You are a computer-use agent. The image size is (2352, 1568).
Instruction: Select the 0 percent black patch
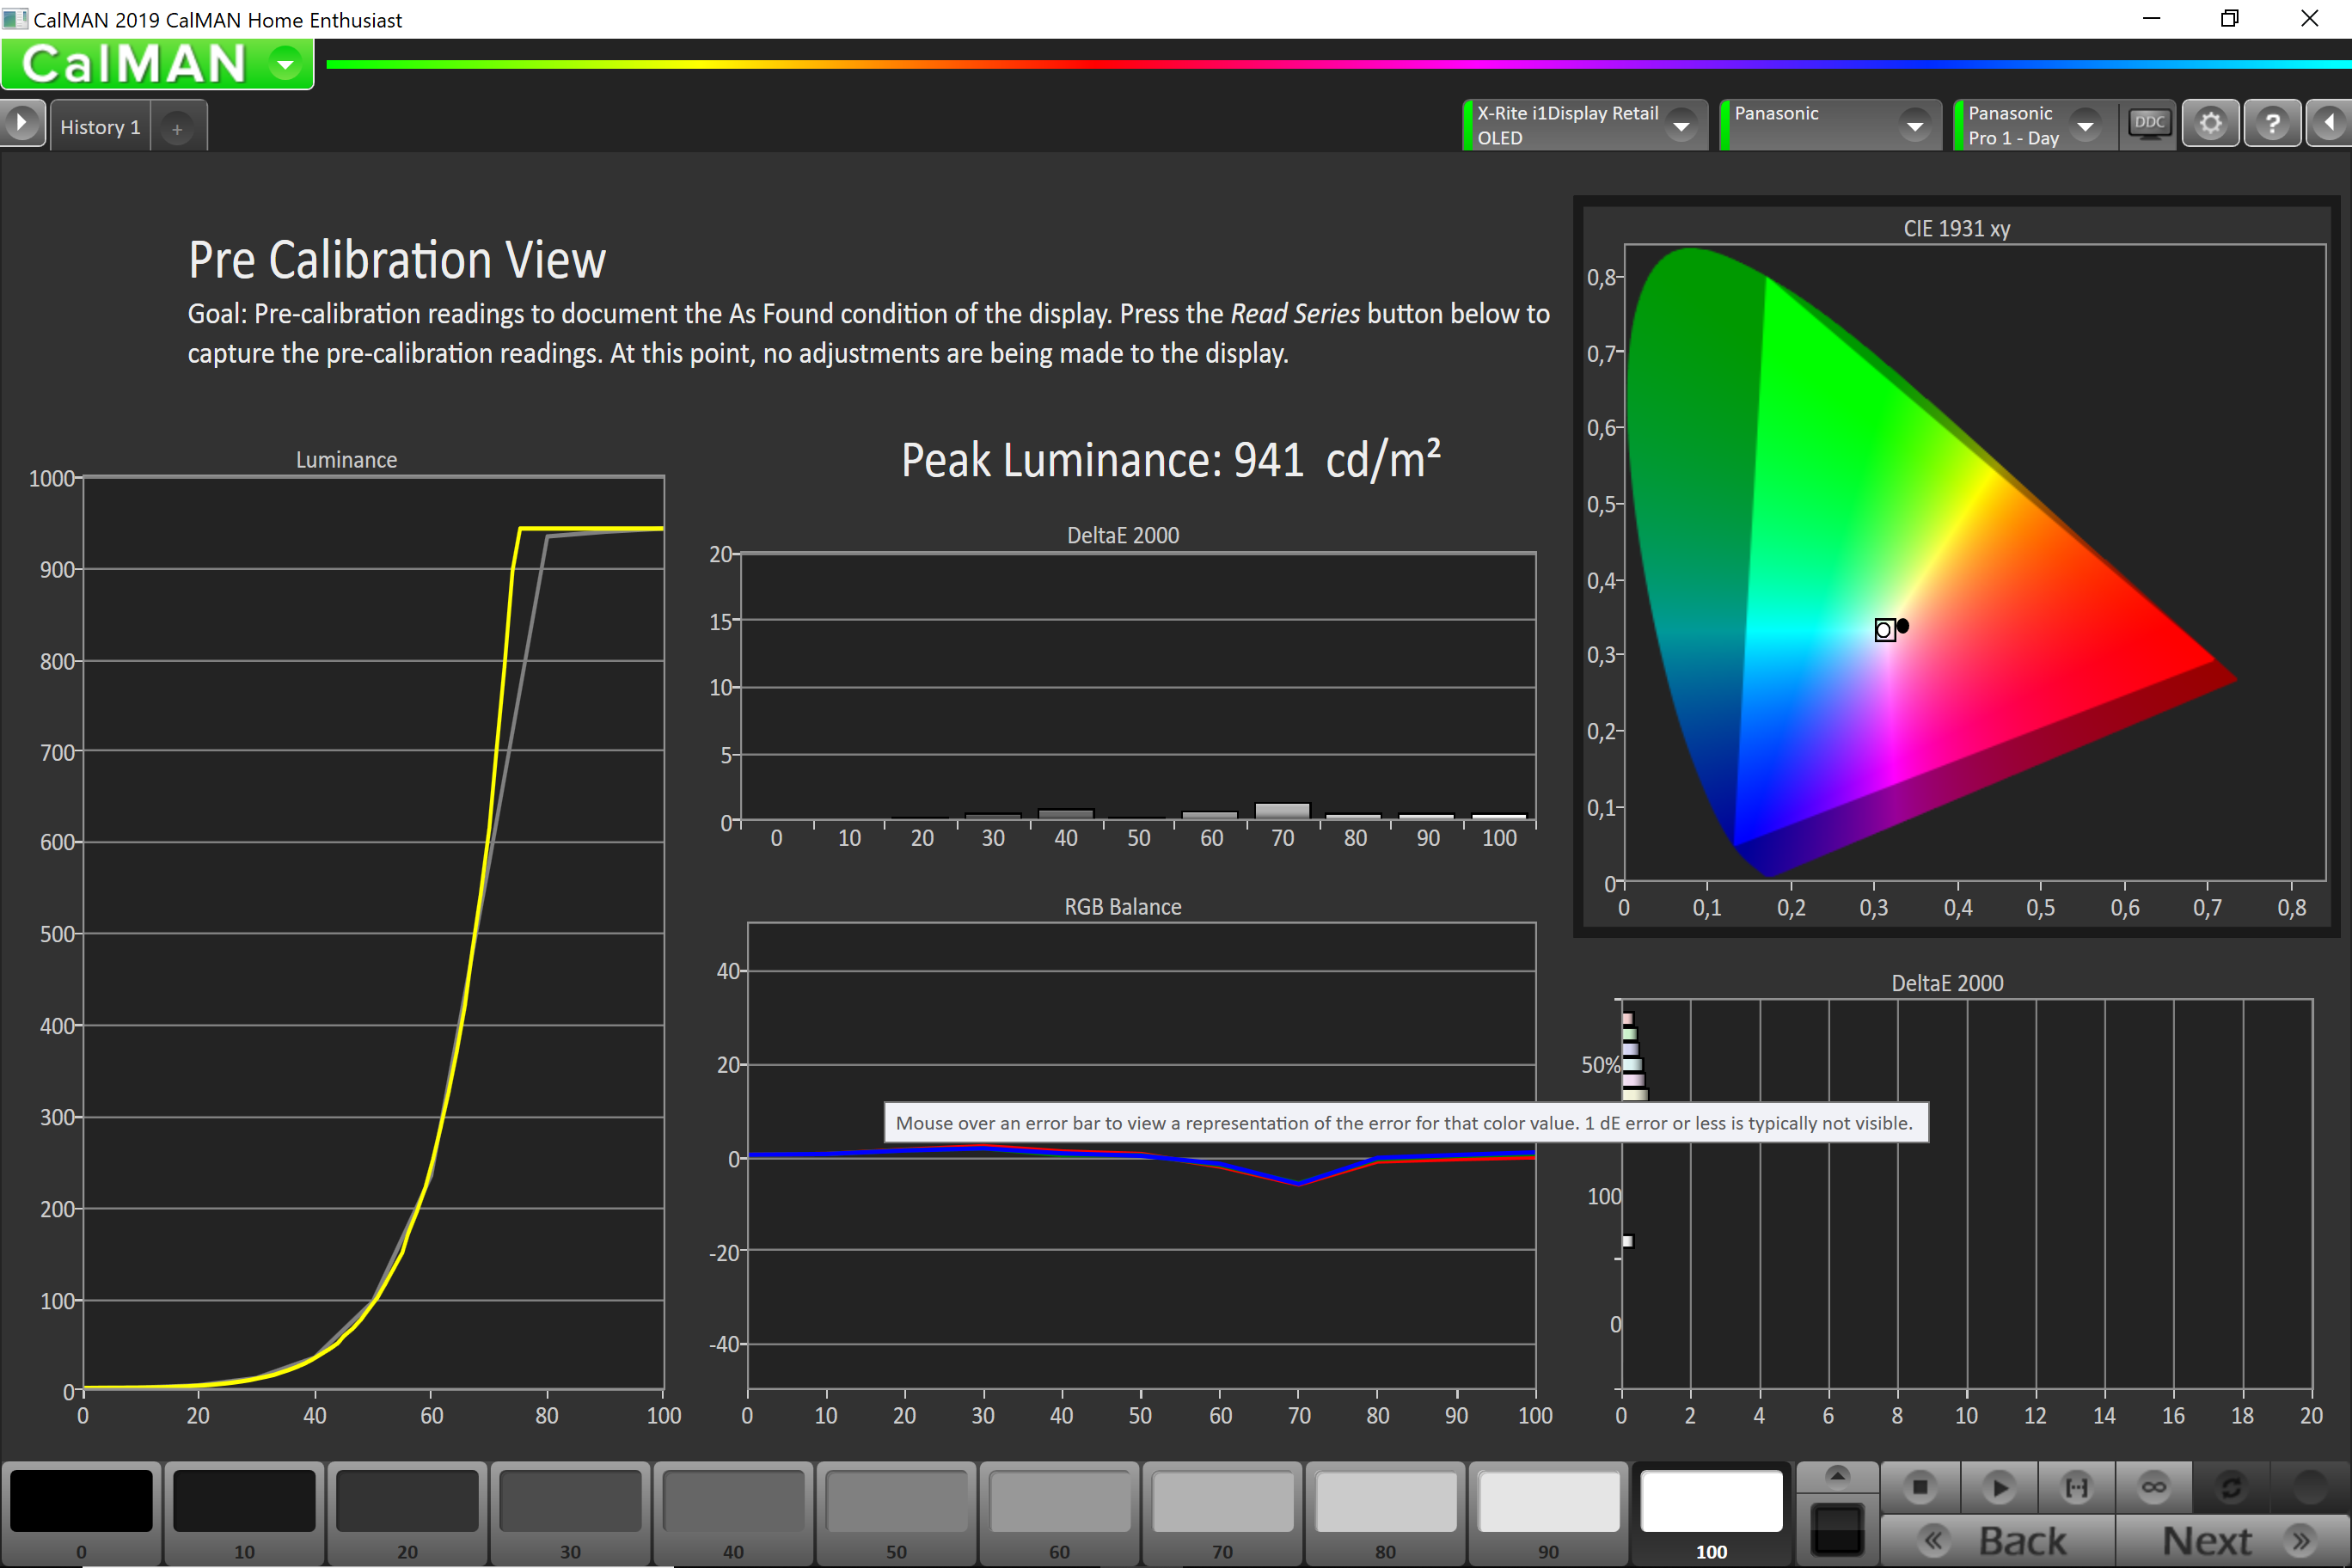(82, 1513)
